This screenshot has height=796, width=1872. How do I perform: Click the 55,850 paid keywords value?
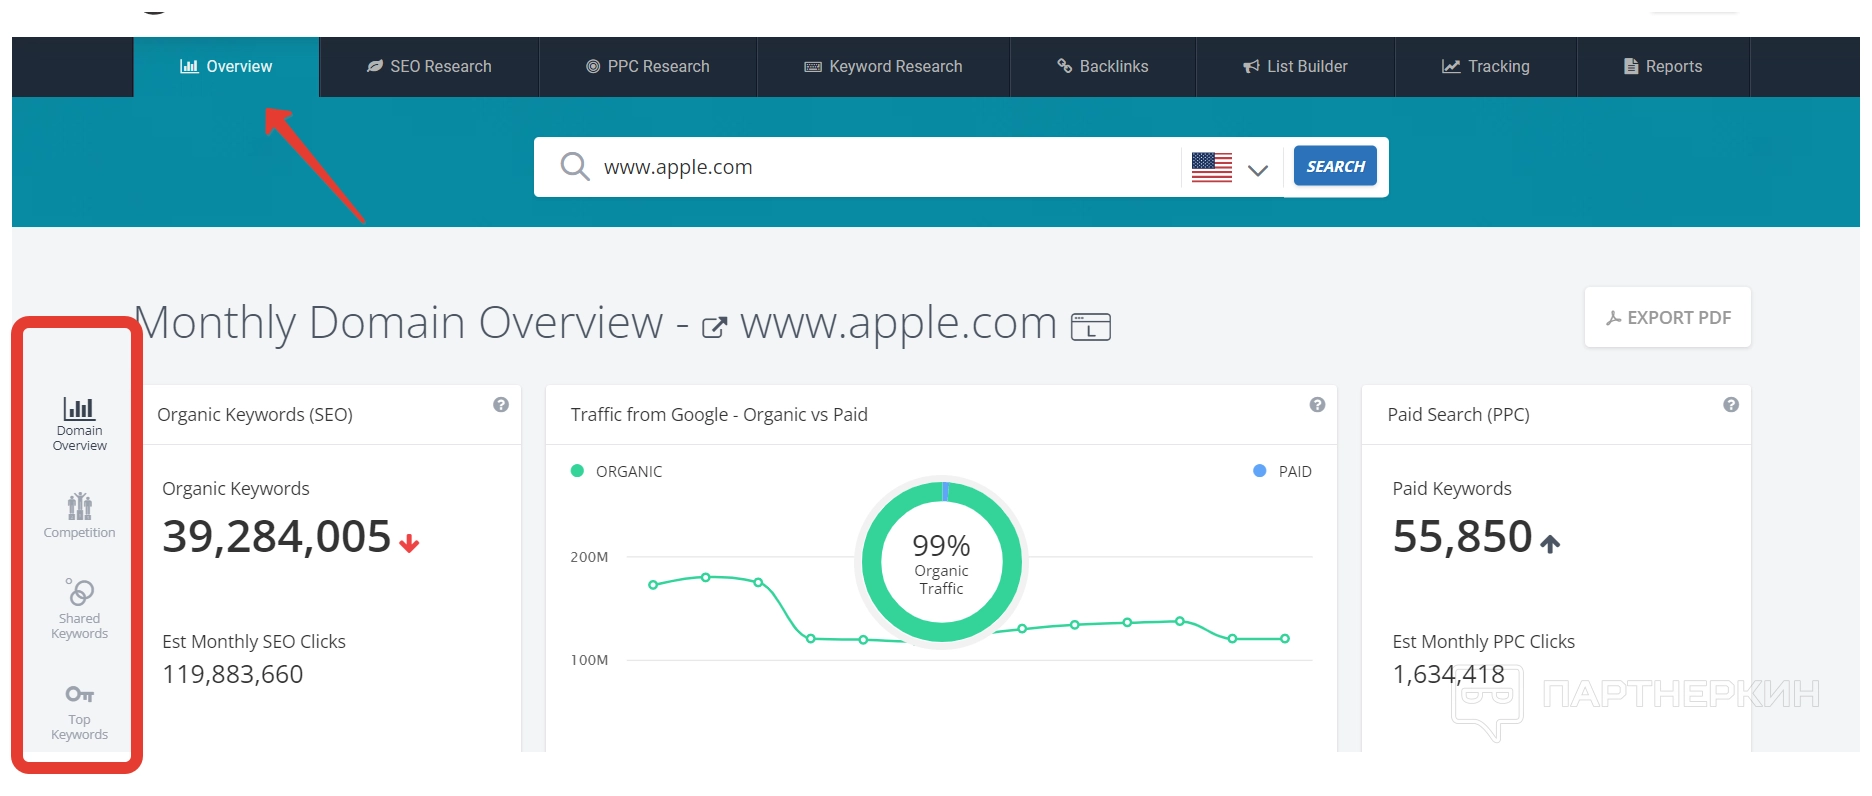click(x=1462, y=537)
